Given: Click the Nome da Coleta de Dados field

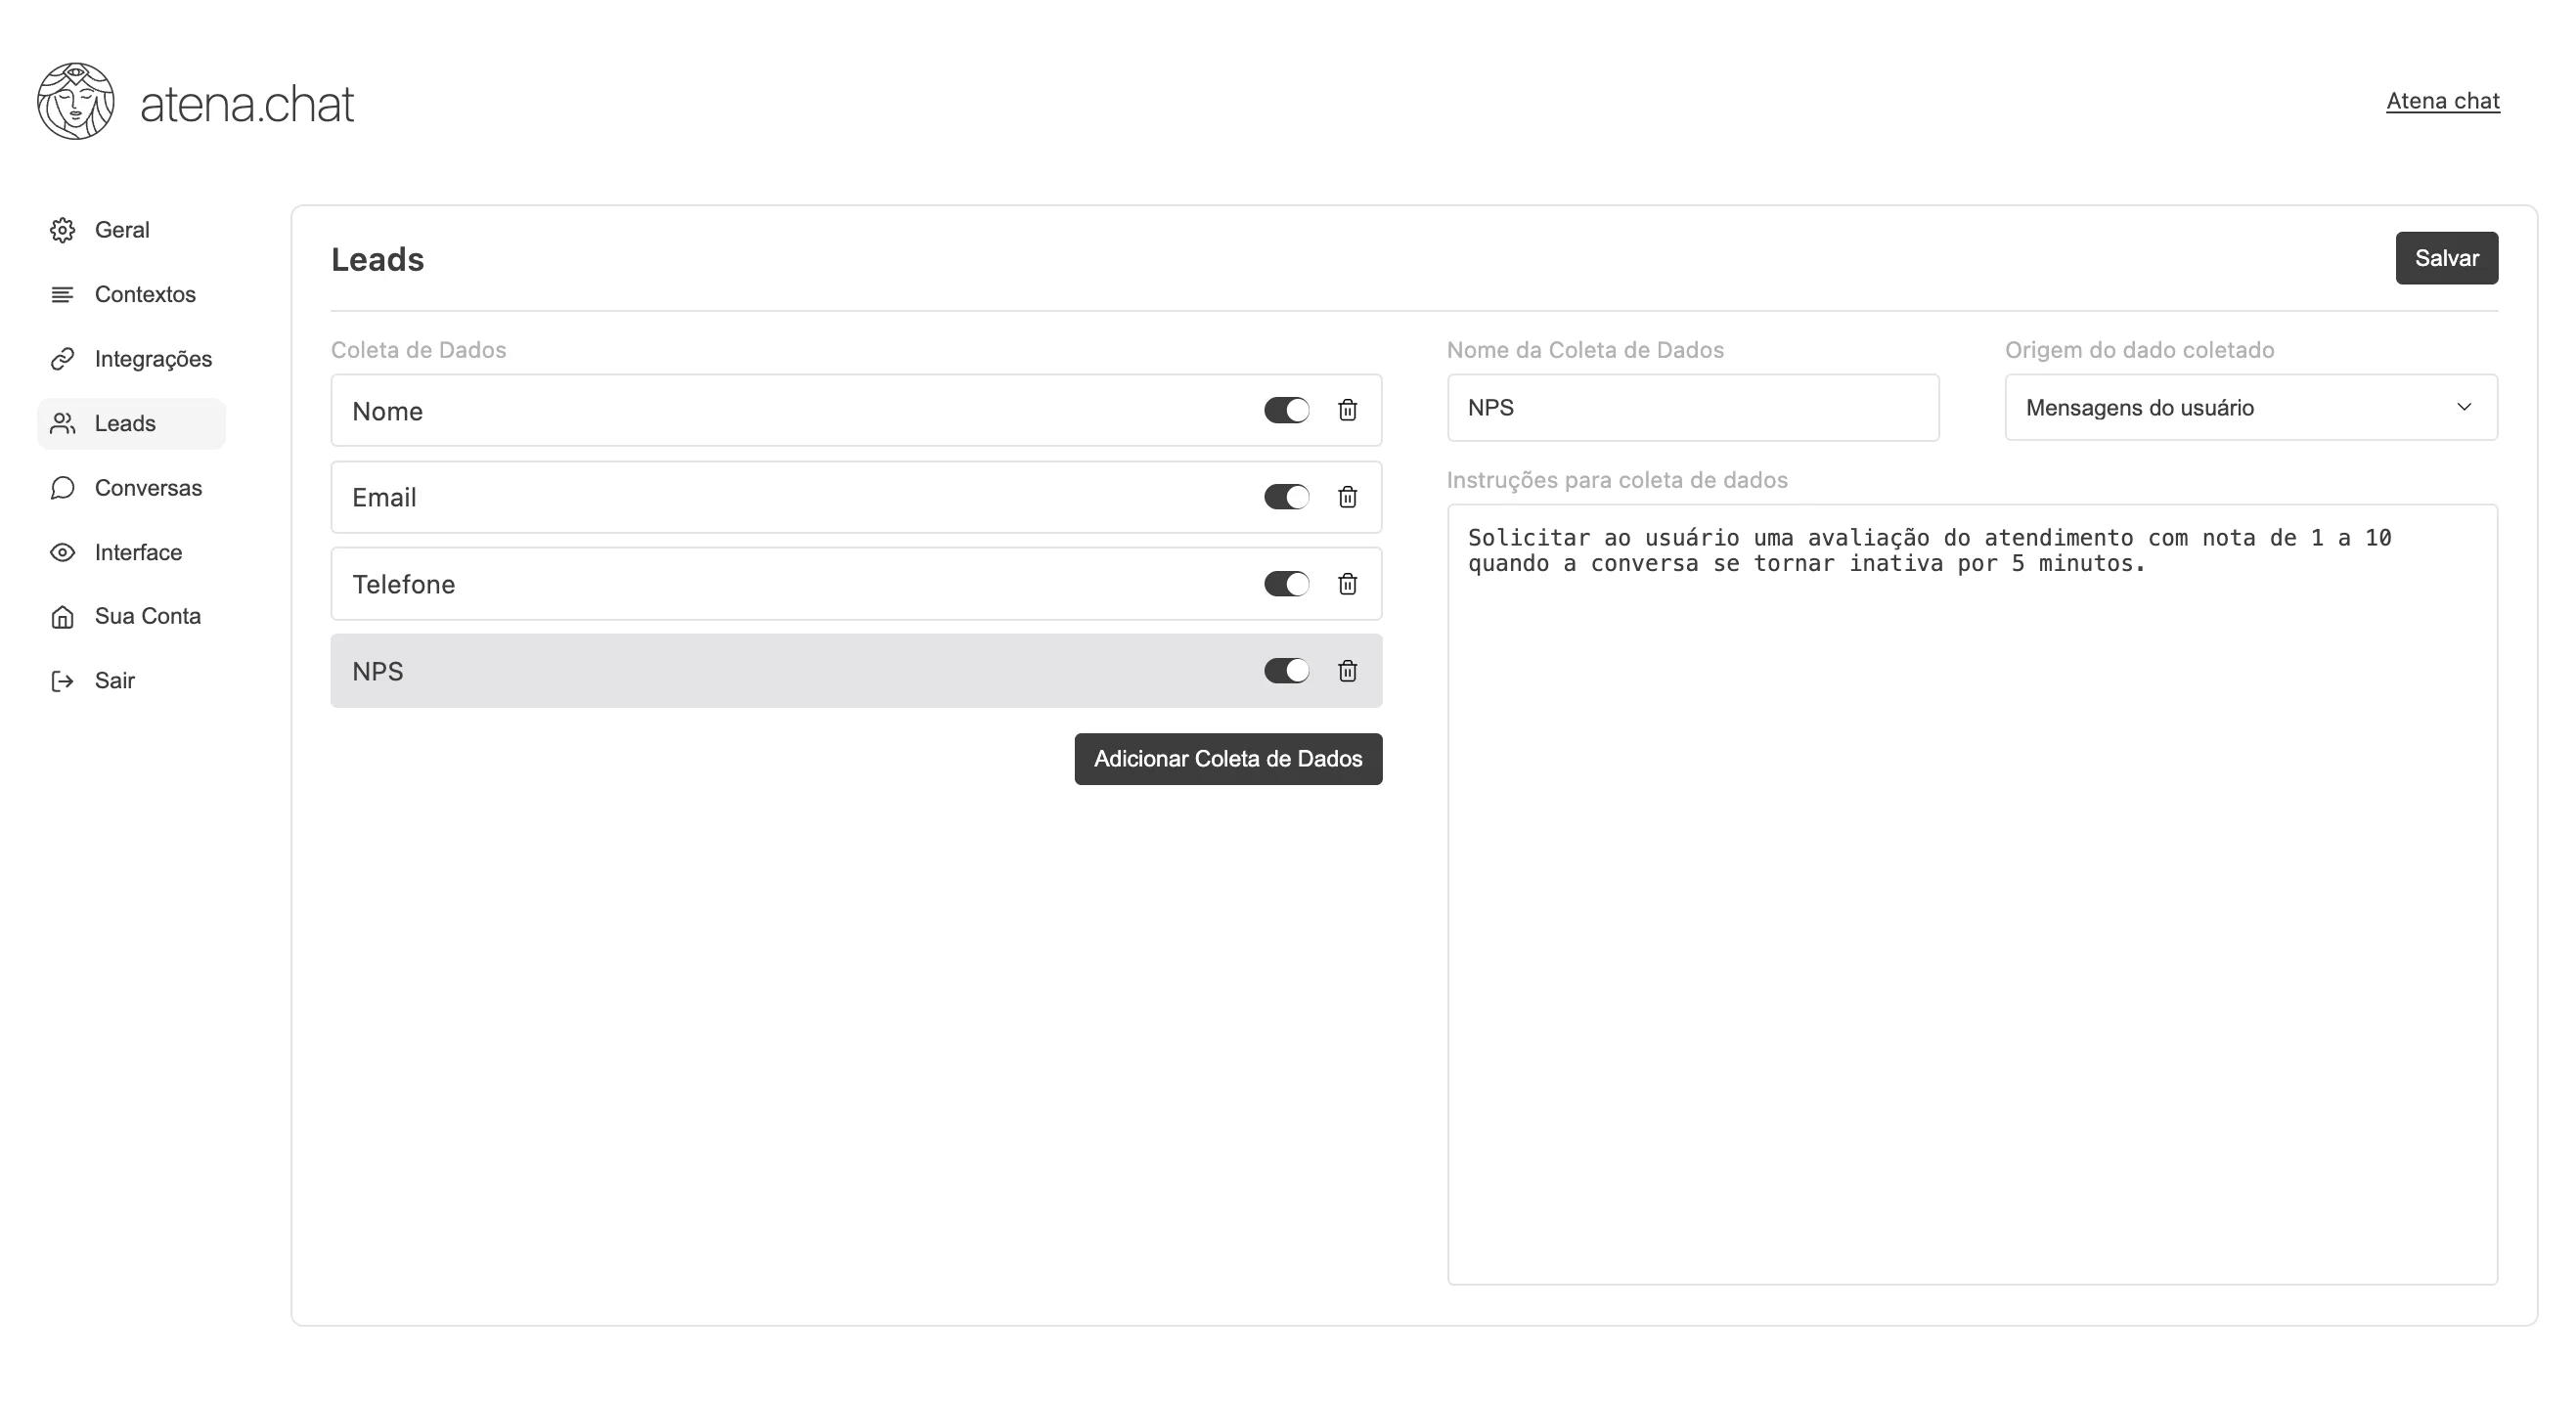Looking at the screenshot, I should 1692,407.
